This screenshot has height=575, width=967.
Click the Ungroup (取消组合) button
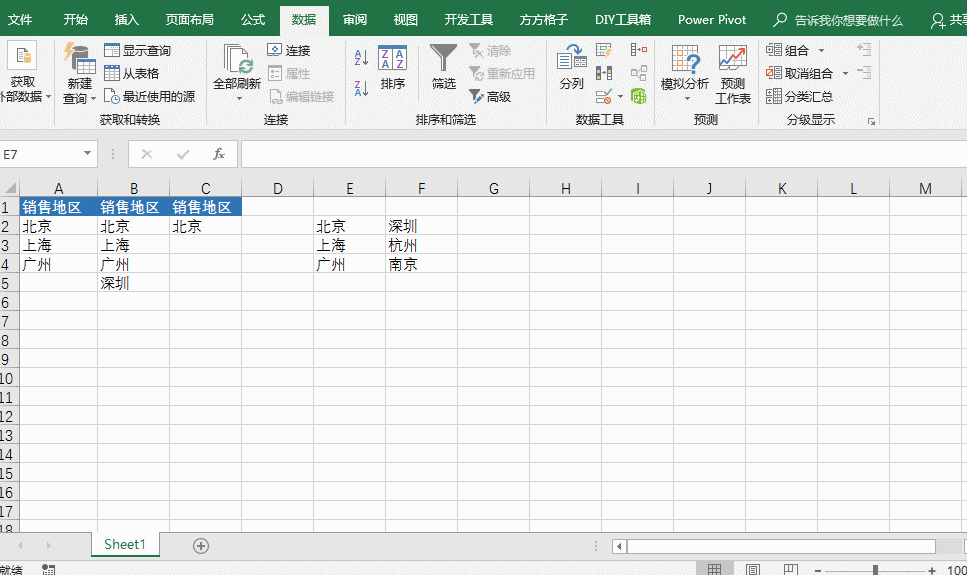[799, 73]
